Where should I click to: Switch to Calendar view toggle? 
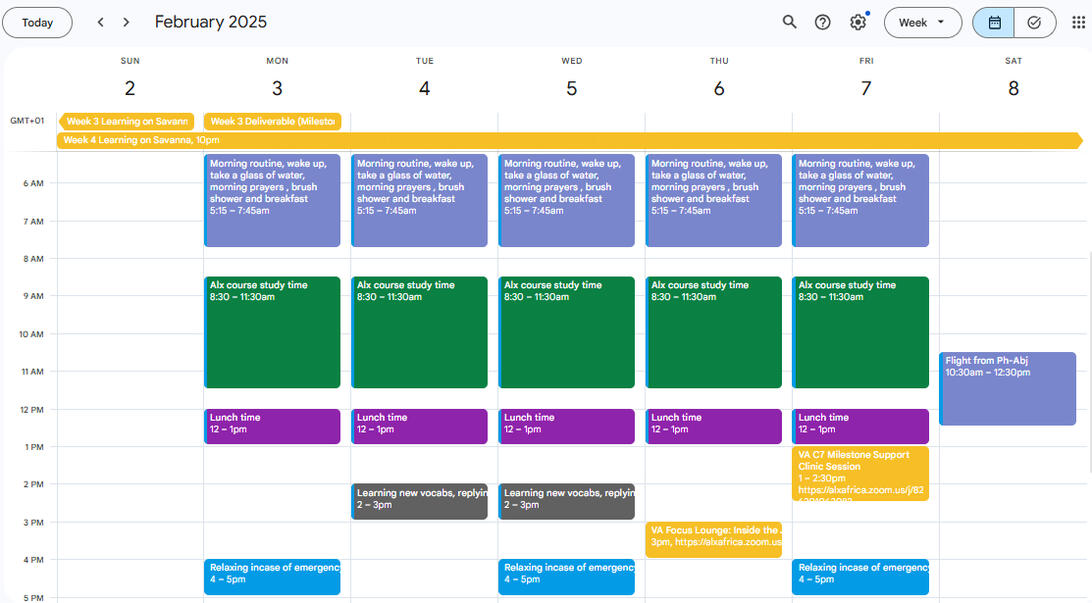[994, 22]
